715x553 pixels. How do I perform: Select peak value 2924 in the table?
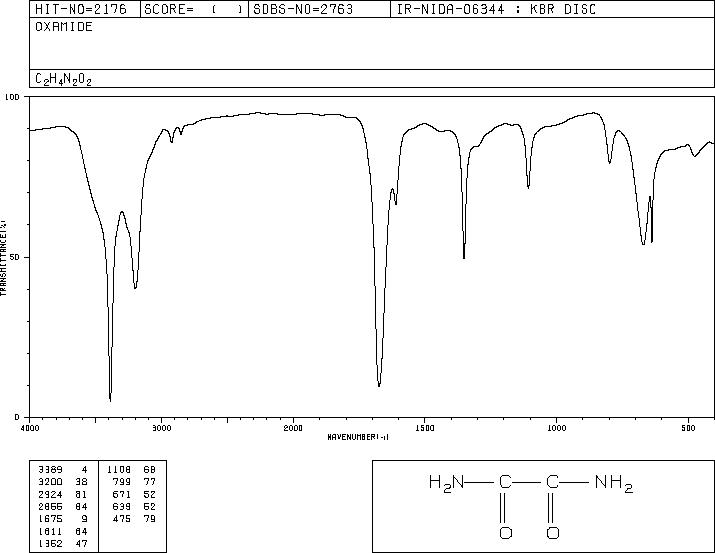51,494
